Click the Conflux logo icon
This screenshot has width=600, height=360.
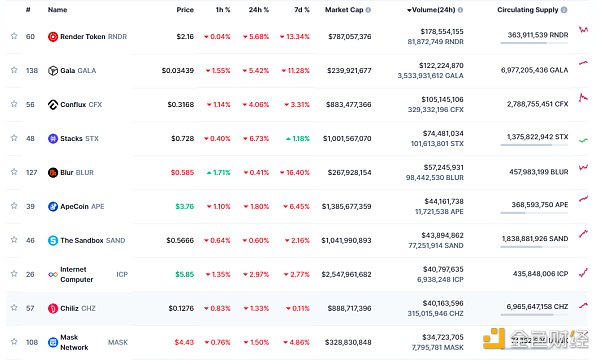(53, 104)
